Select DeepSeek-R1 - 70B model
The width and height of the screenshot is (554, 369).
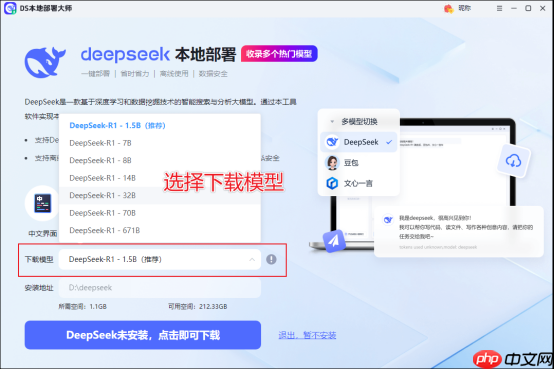[160, 213]
